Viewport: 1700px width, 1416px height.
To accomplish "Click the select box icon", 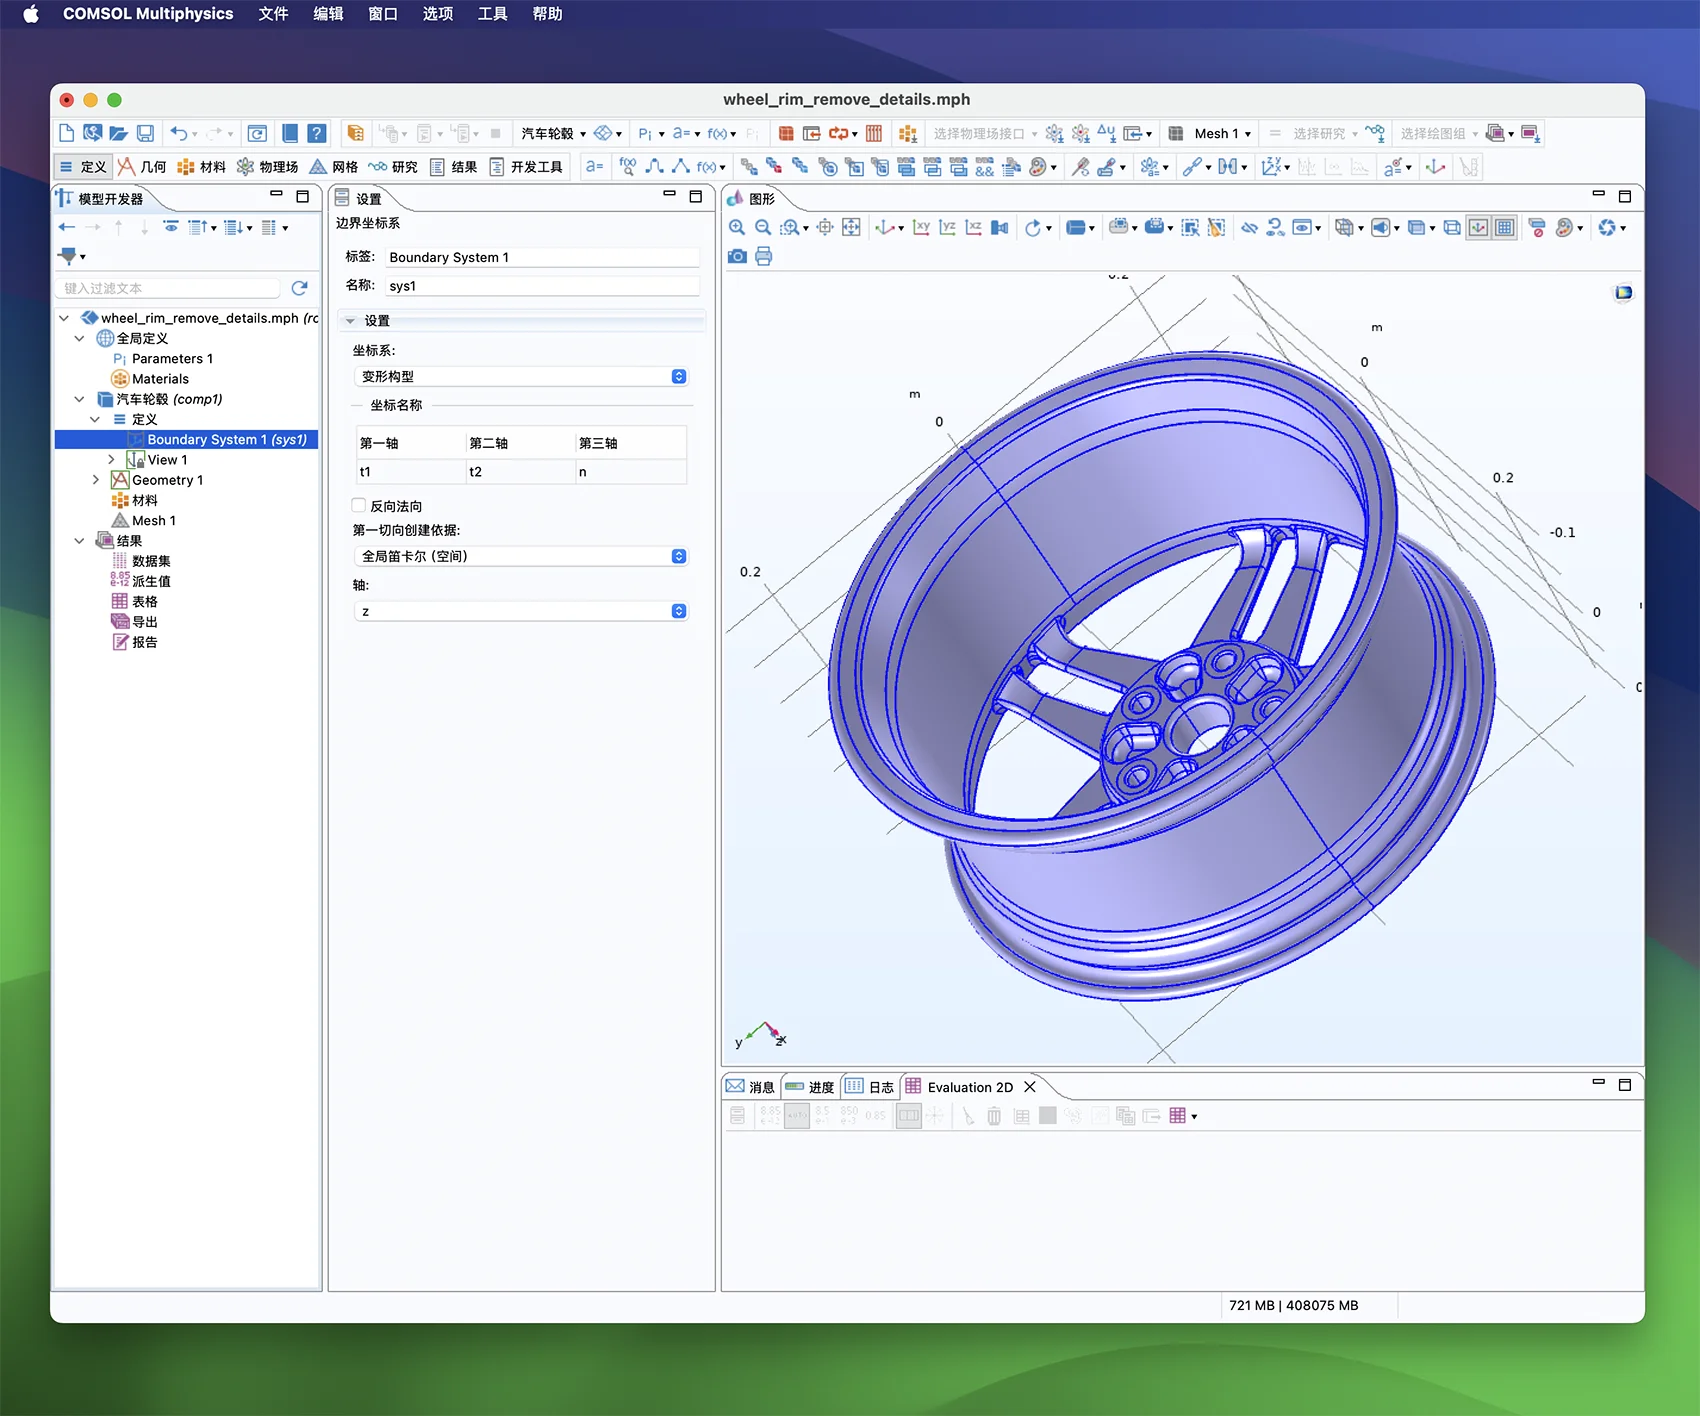I will (x=1190, y=228).
